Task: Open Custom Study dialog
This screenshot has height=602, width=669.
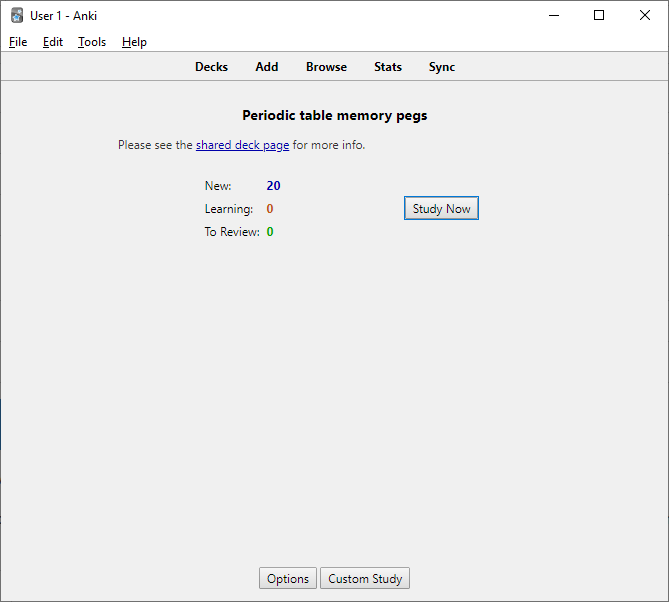Action: (365, 578)
